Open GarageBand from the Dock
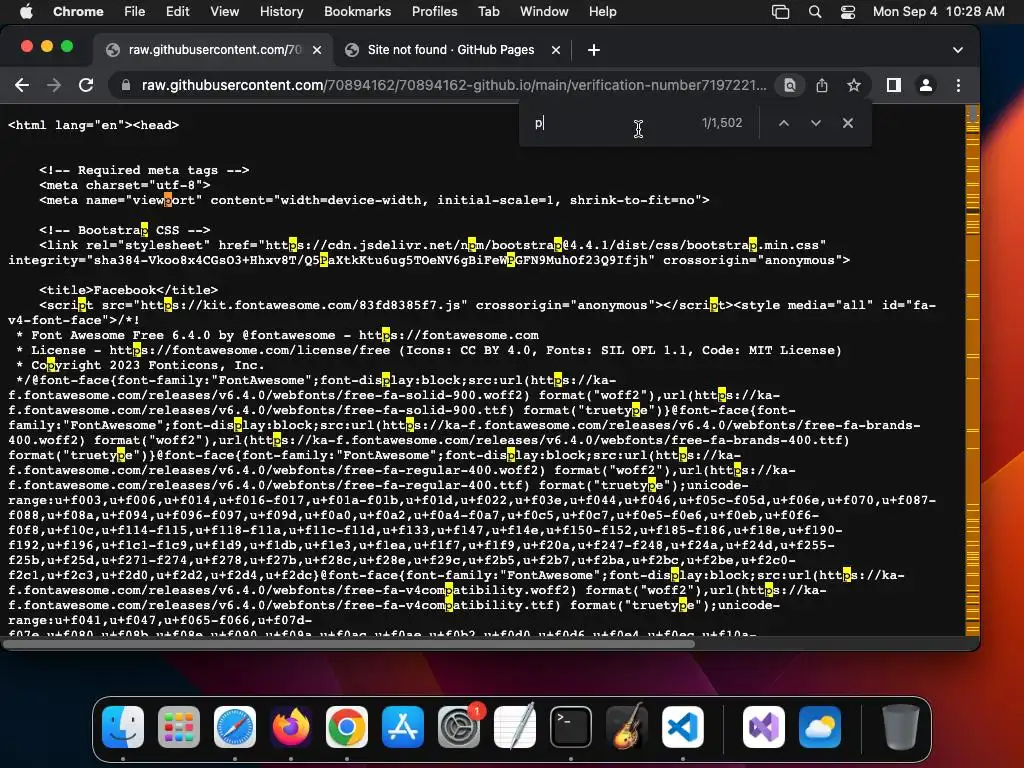 click(x=626, y=727)
